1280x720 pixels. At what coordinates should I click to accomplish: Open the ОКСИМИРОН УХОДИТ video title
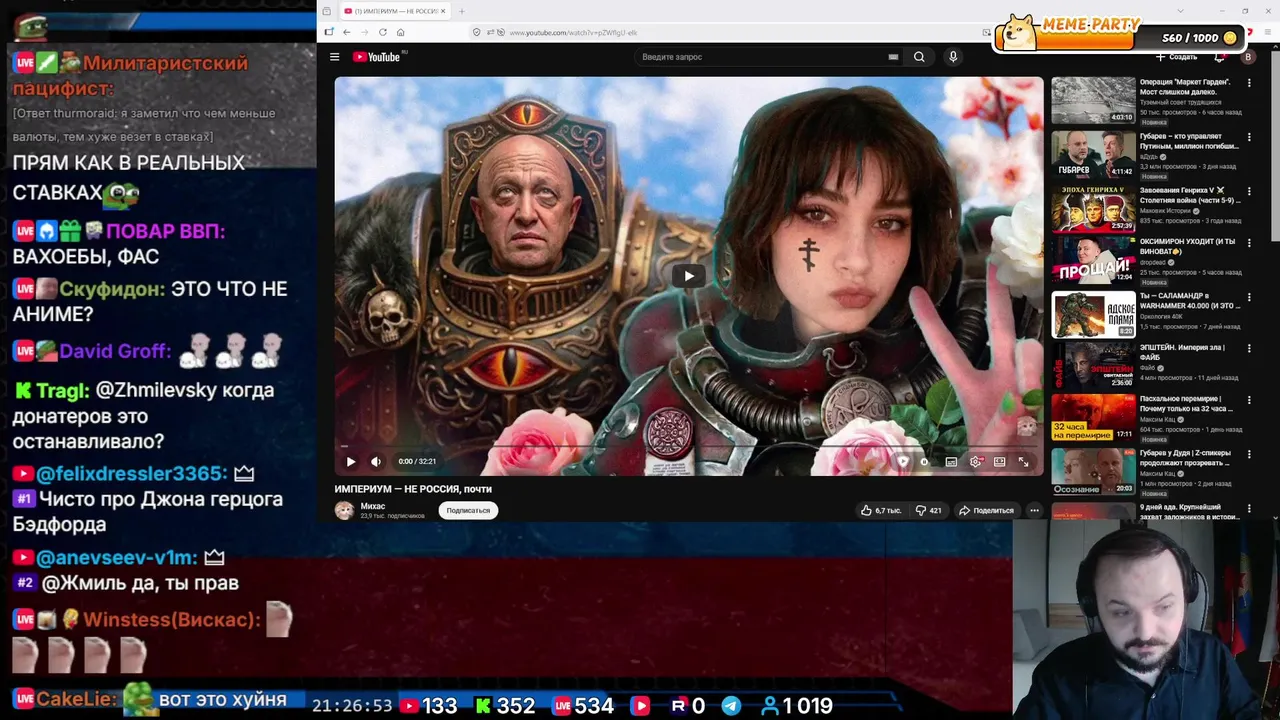coord(1187,246)
